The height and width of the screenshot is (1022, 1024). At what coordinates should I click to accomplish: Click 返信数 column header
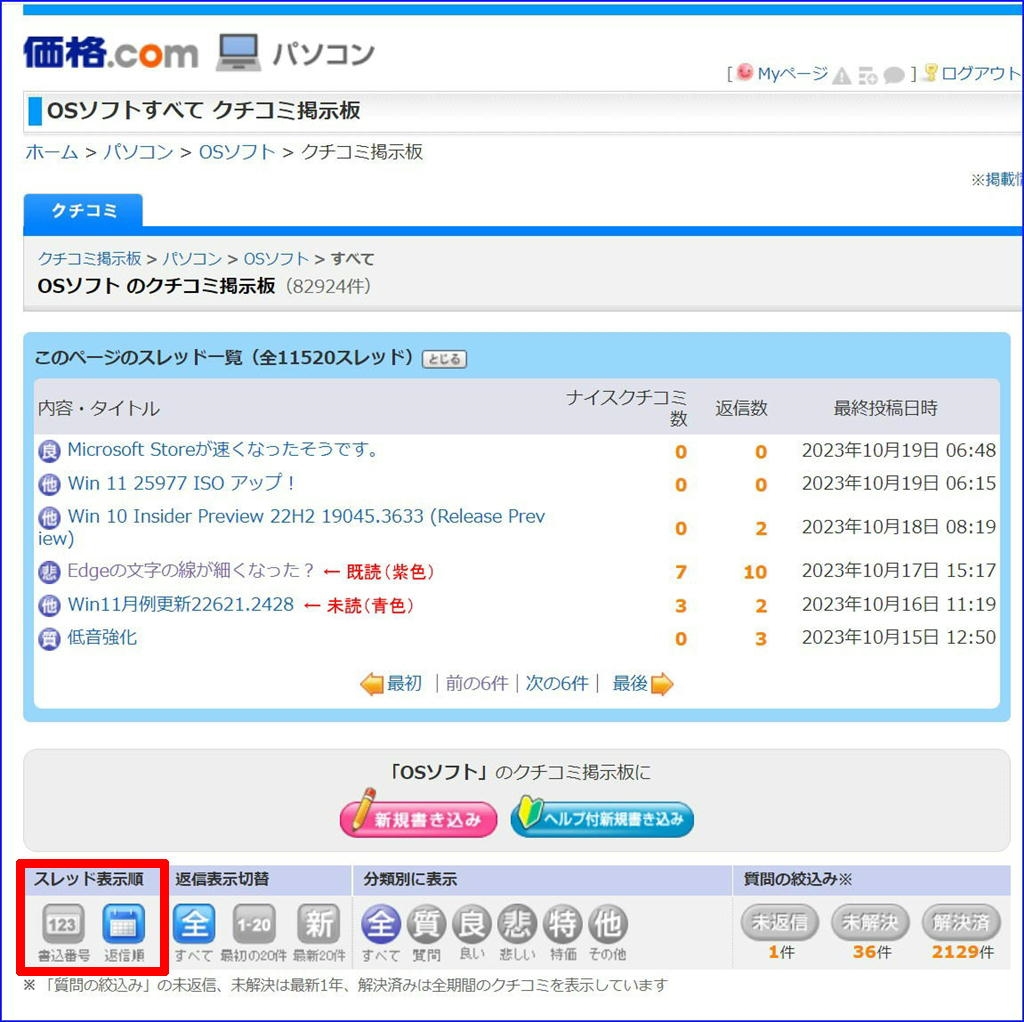coord(741,408)
